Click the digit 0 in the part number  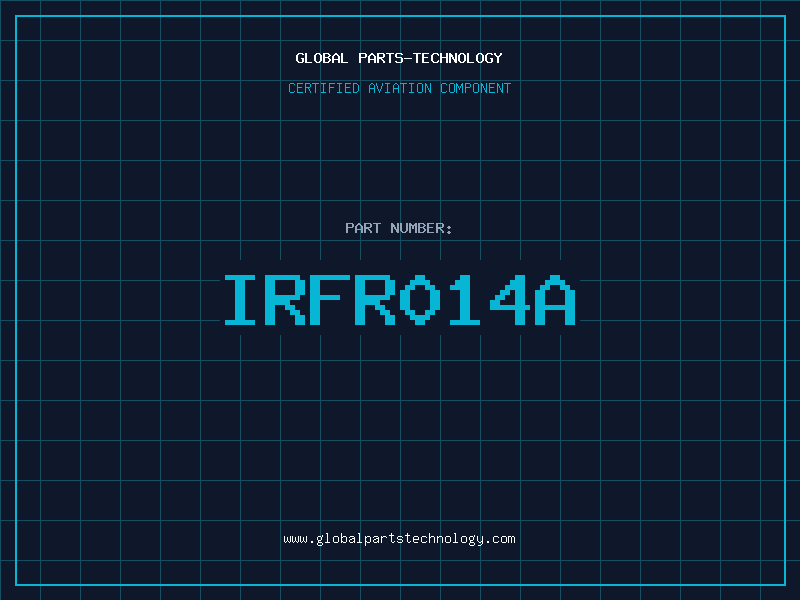pyautogui.click(x=421, y=300)
